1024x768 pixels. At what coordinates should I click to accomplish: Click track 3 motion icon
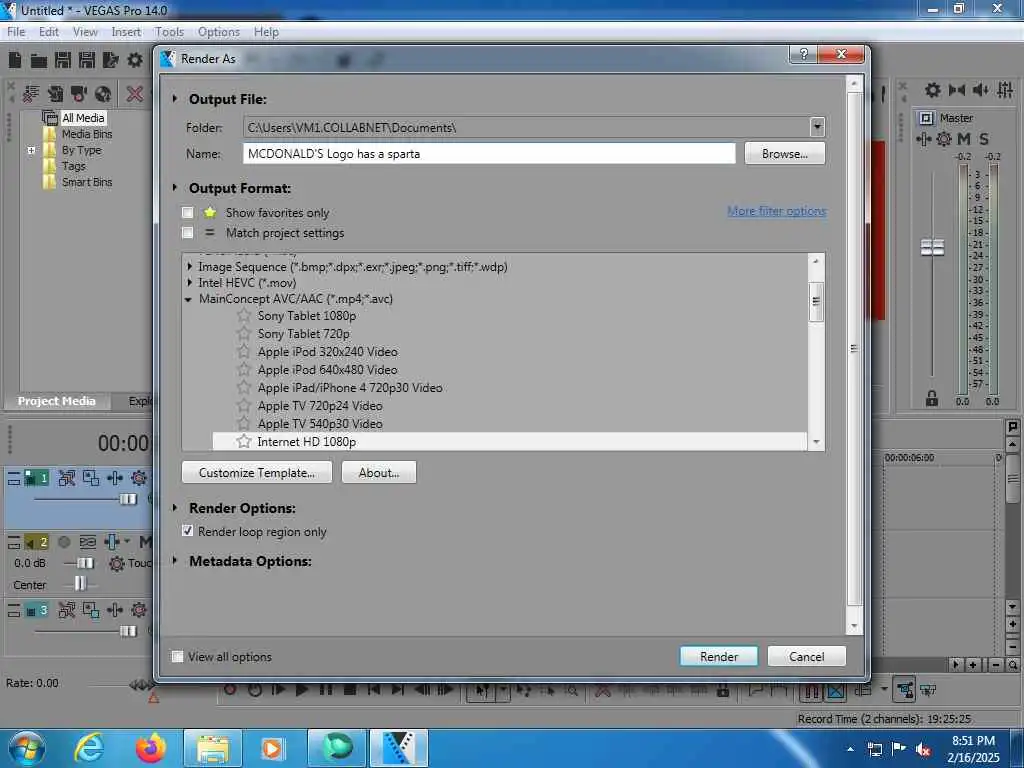(x=67, y=610)
